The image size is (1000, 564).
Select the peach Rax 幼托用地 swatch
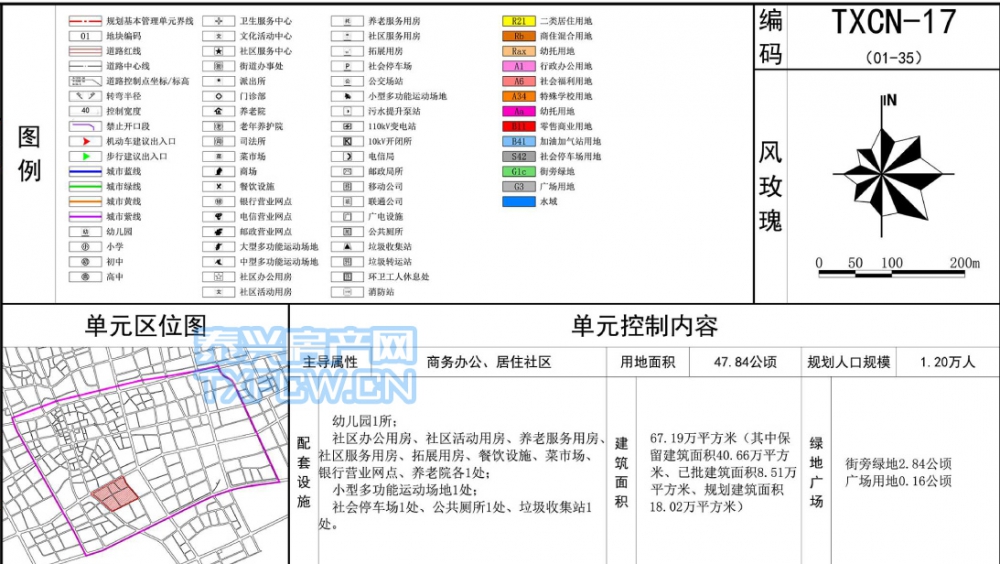[x=519, y=51]
